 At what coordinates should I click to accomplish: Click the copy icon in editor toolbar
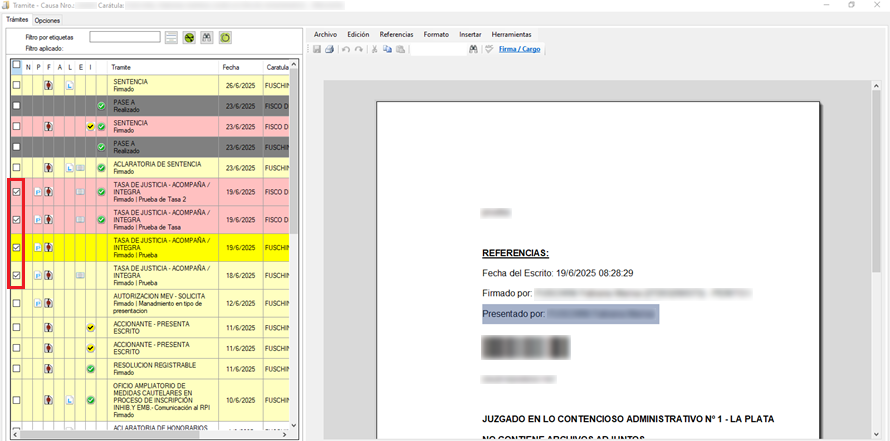388,49
